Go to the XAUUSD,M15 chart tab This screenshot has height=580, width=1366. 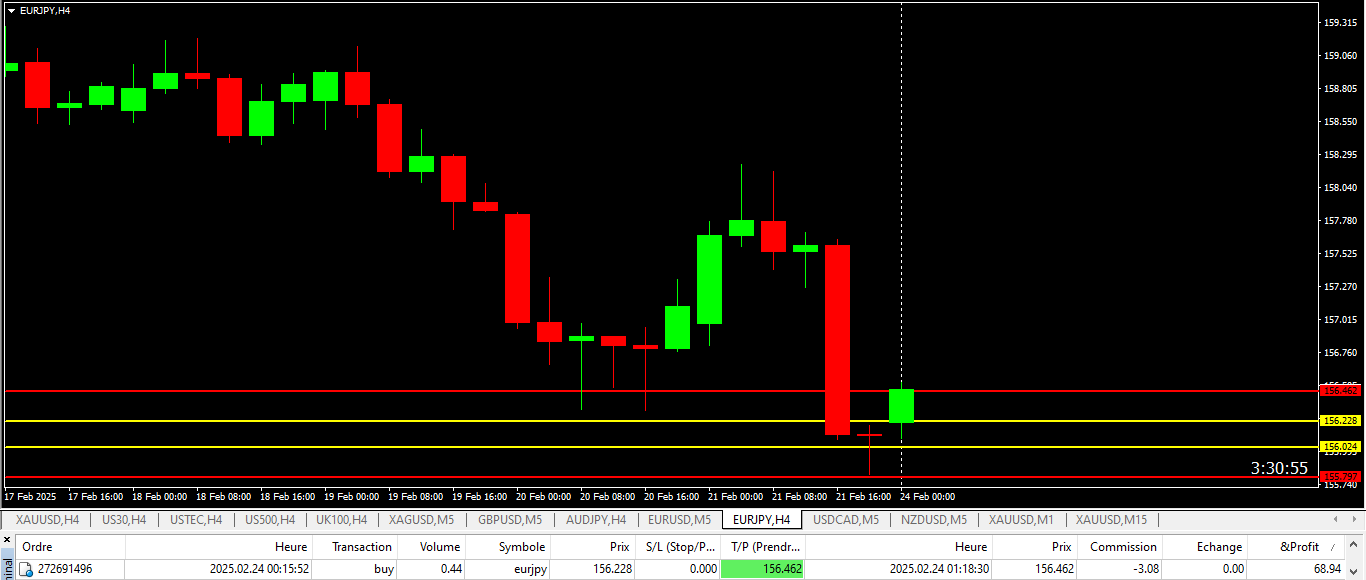tap(1111, 520)
